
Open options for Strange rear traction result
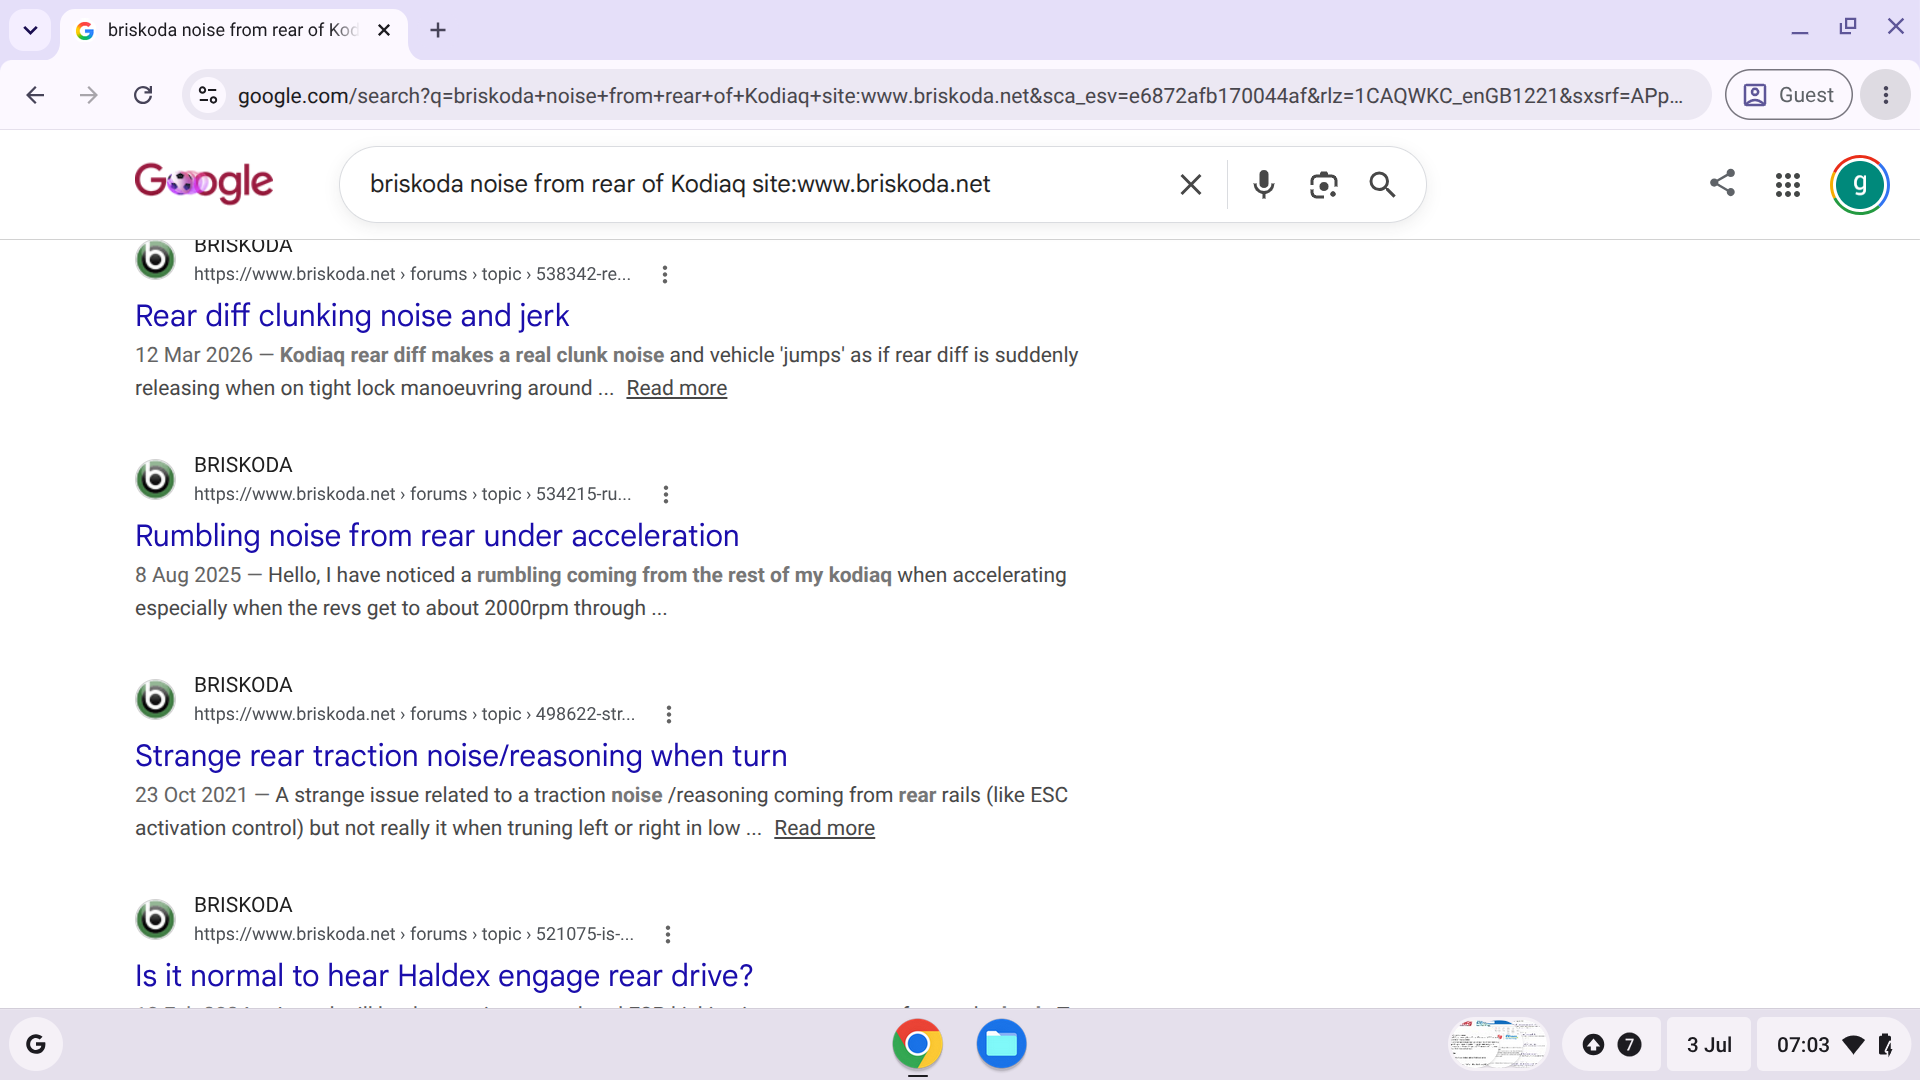(x=669, y=714)
